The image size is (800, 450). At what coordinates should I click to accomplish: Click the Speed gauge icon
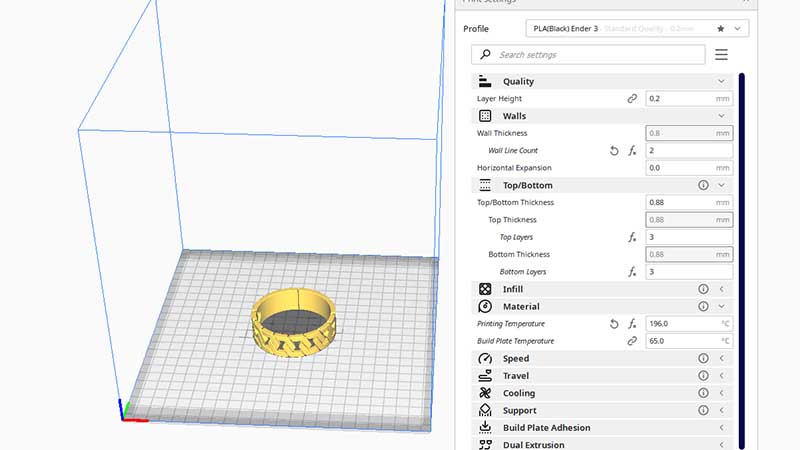485,359
